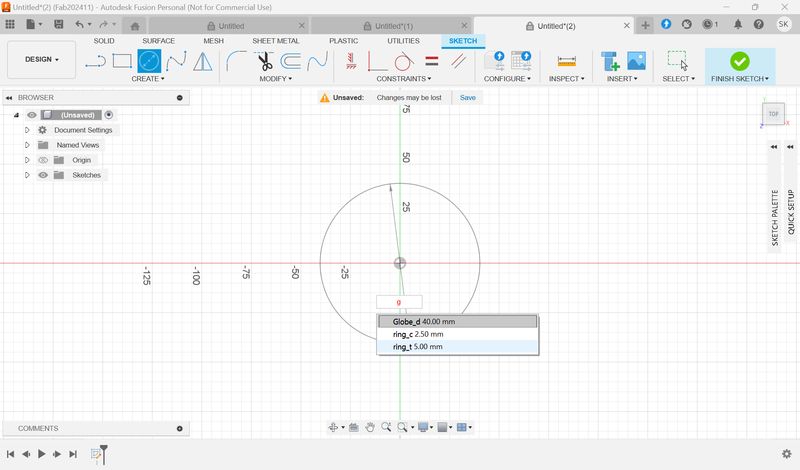Open the Help question mark
Screen dimensions: 800x470
coord(759,24)
